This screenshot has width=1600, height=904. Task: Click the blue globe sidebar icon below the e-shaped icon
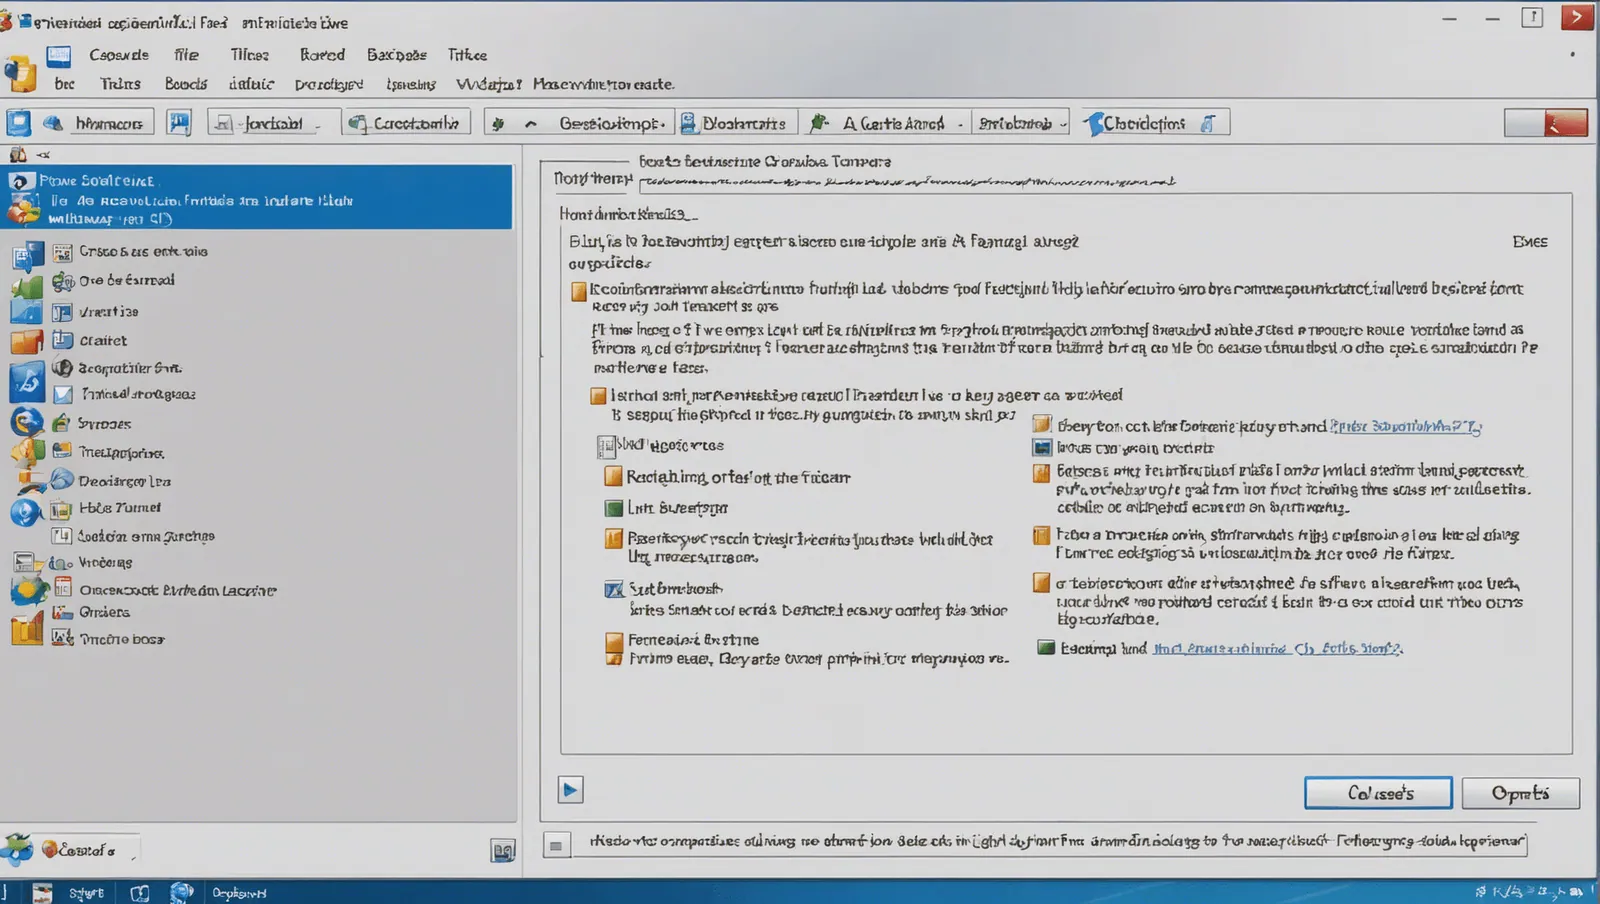[26, 512]
